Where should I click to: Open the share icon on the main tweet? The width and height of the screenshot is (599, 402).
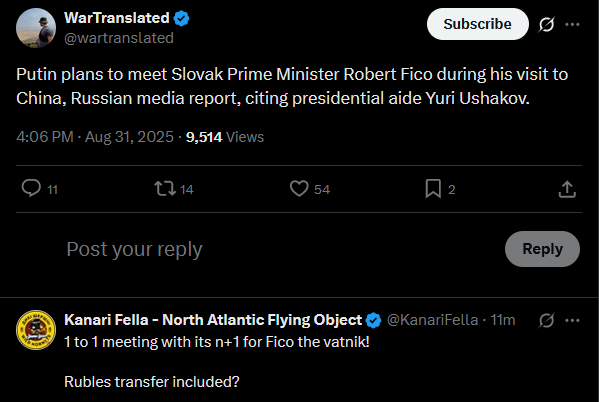click(567, 189)
